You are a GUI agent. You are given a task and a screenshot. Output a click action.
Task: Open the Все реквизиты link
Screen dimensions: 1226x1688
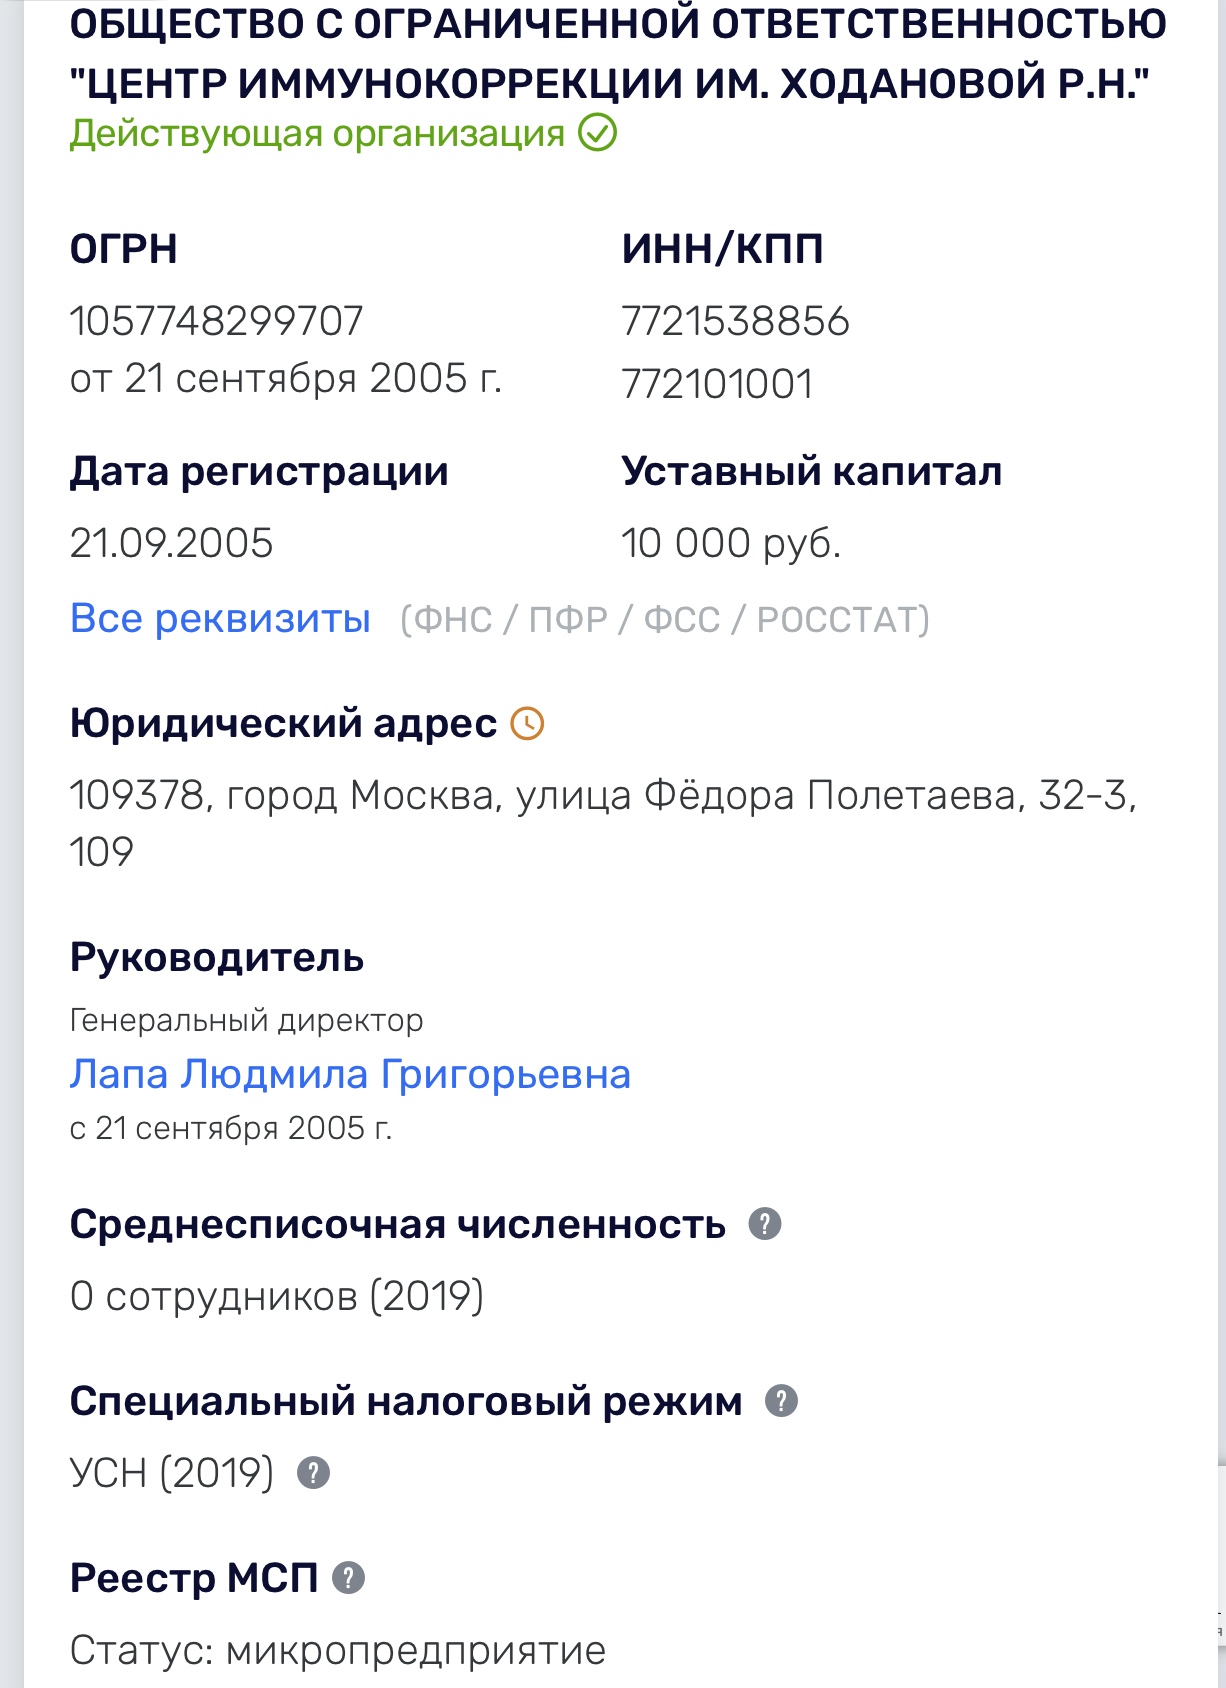(220, 619)
